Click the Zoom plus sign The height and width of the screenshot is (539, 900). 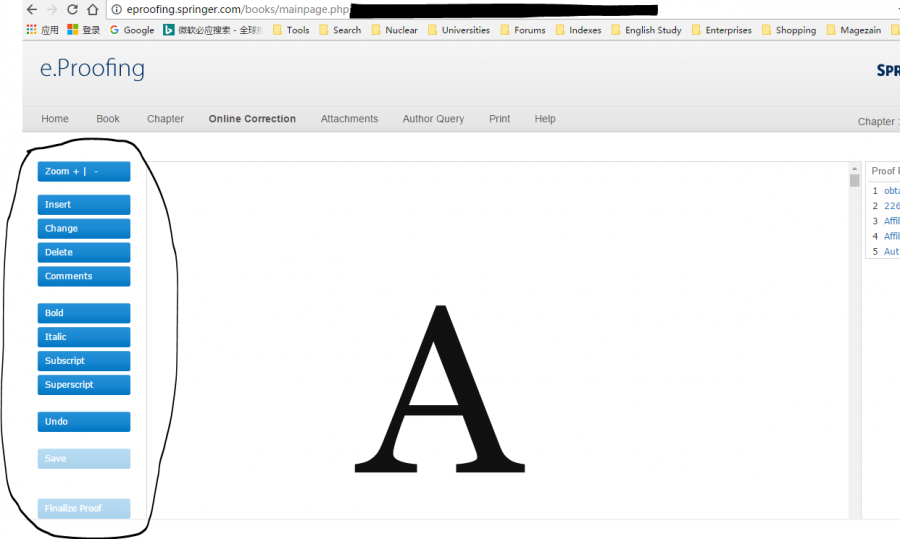(76, 172)
